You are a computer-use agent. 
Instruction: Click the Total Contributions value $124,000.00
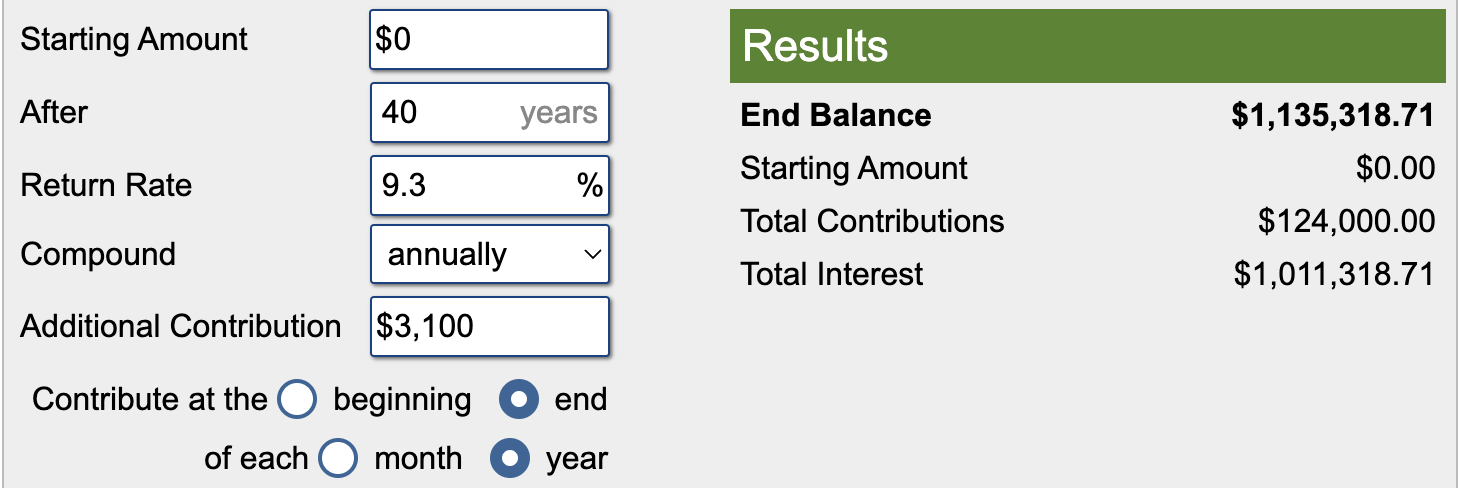pyautogui.click(x=1346, y=221)
